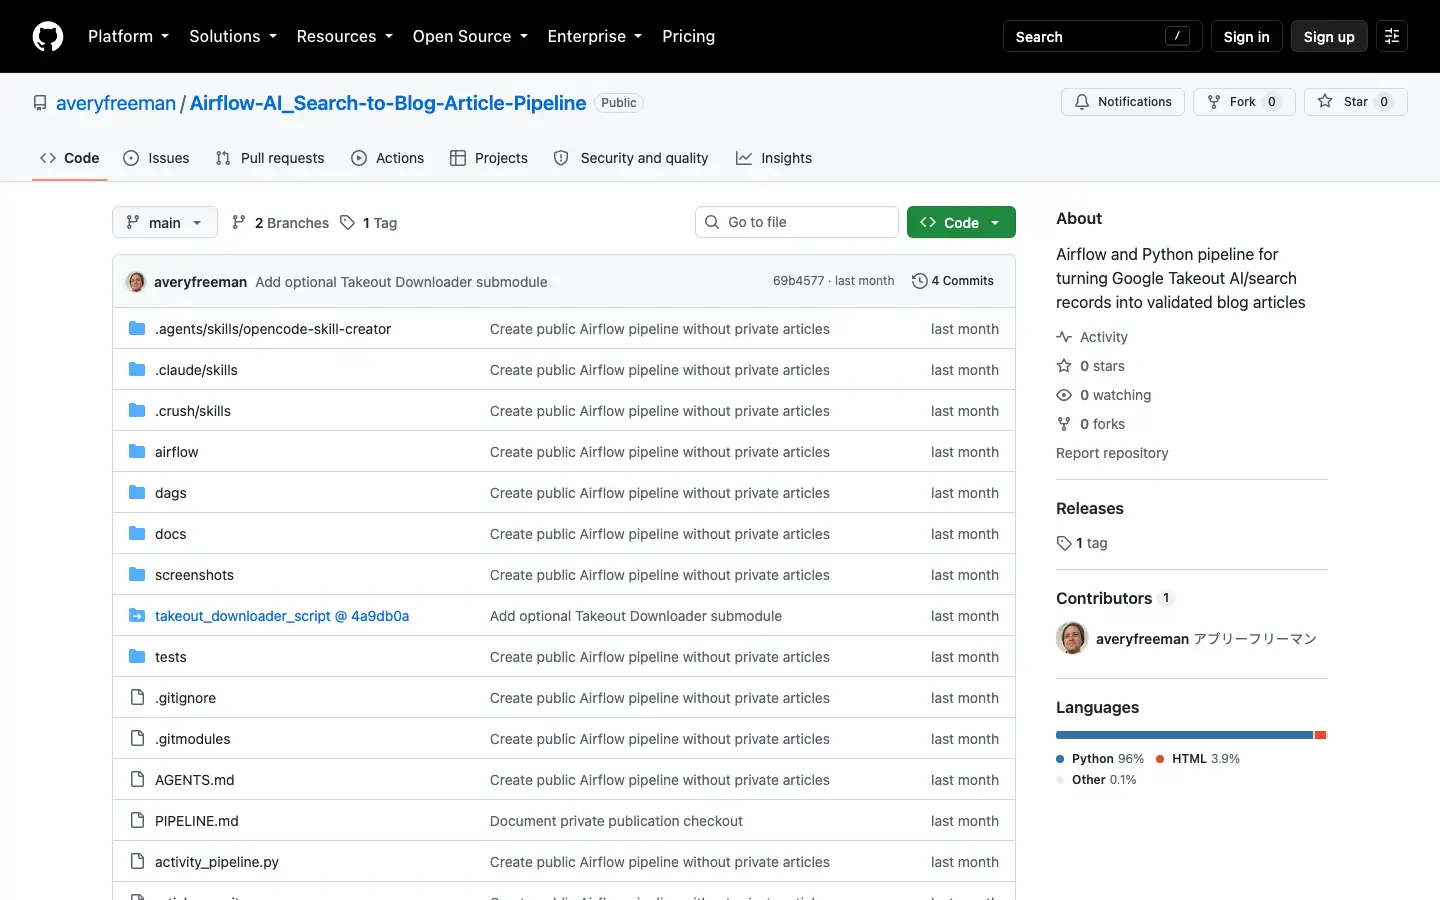Image resolution: width=1440 pixels, height=900 pixels.
Task: Click the Sign in button
Action: coord(1246,36)
